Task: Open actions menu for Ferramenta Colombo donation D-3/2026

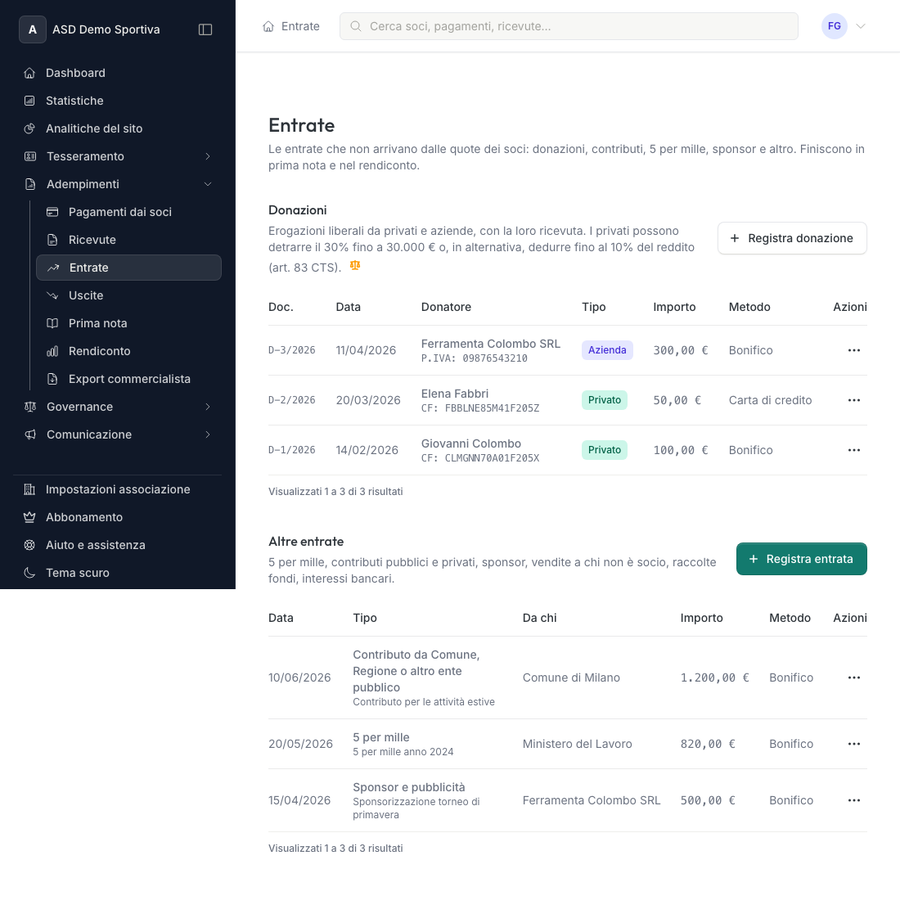Action: 854,350
